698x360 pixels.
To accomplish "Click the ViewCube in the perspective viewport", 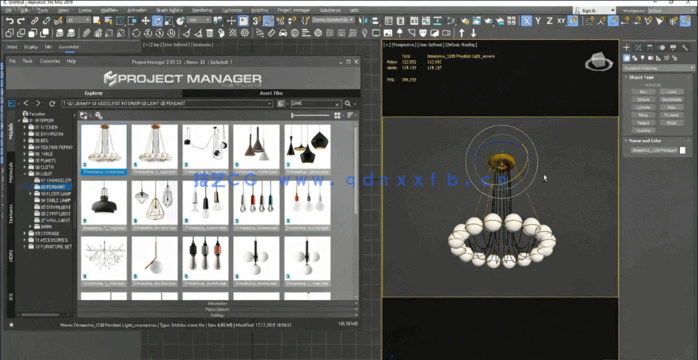I will (599, 61).
